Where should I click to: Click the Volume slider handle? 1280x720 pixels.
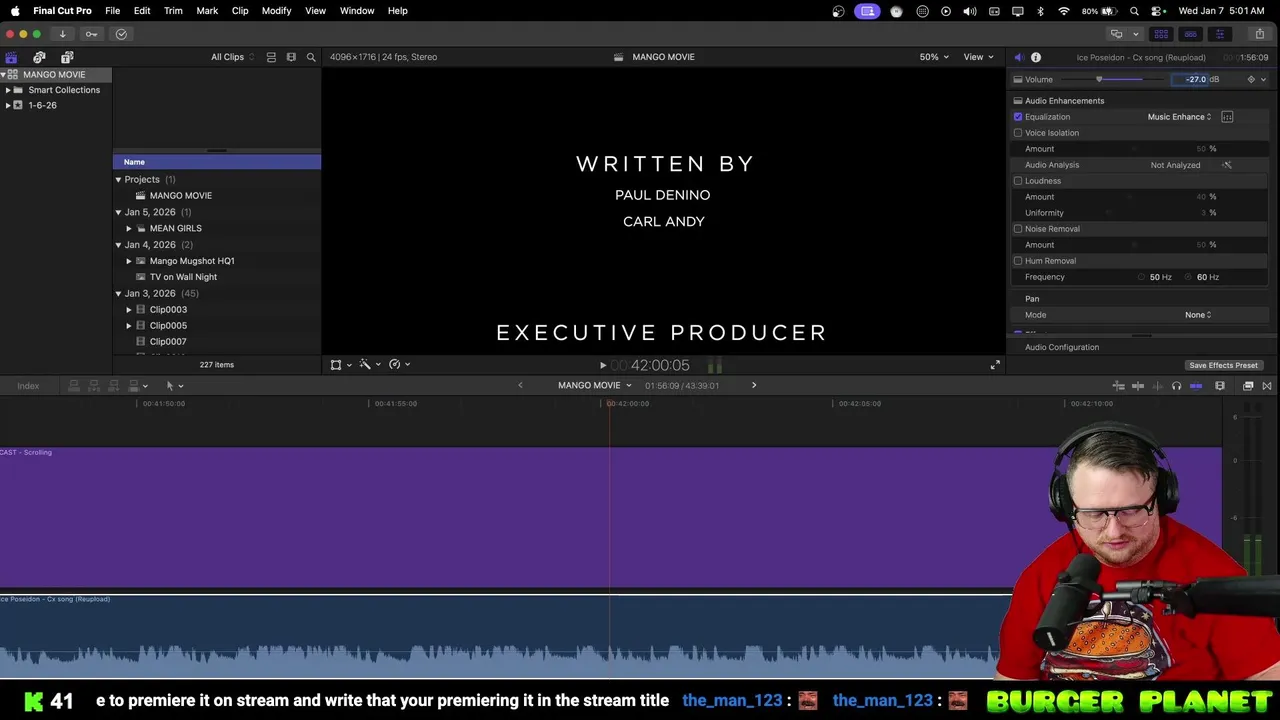(x=1099, y=79)
